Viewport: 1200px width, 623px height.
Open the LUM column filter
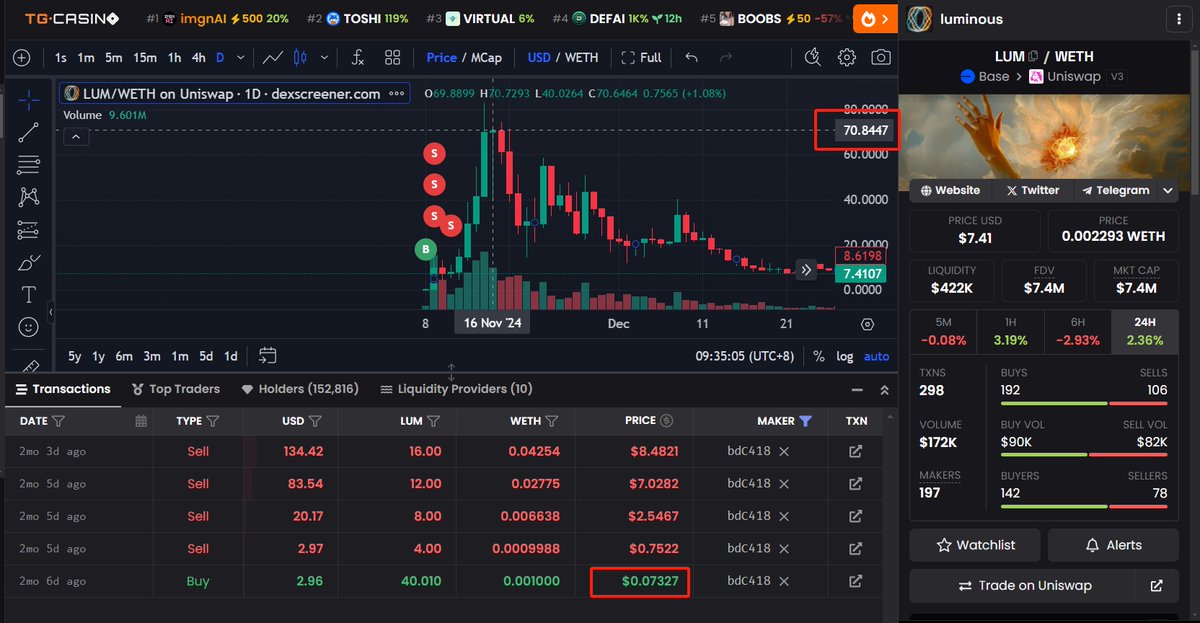point(434,421)
